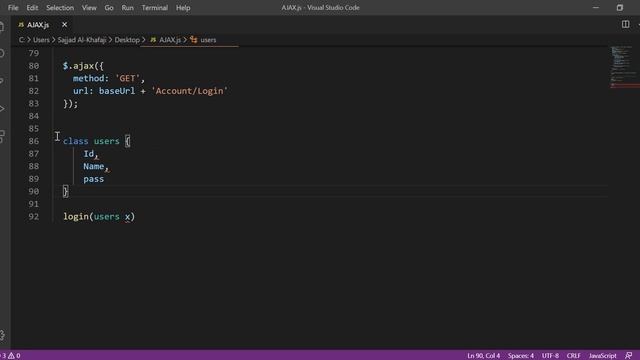Click feedback icon in status bar
The height and width of the screenshot is (360, 640).
(x=629, y=356)
